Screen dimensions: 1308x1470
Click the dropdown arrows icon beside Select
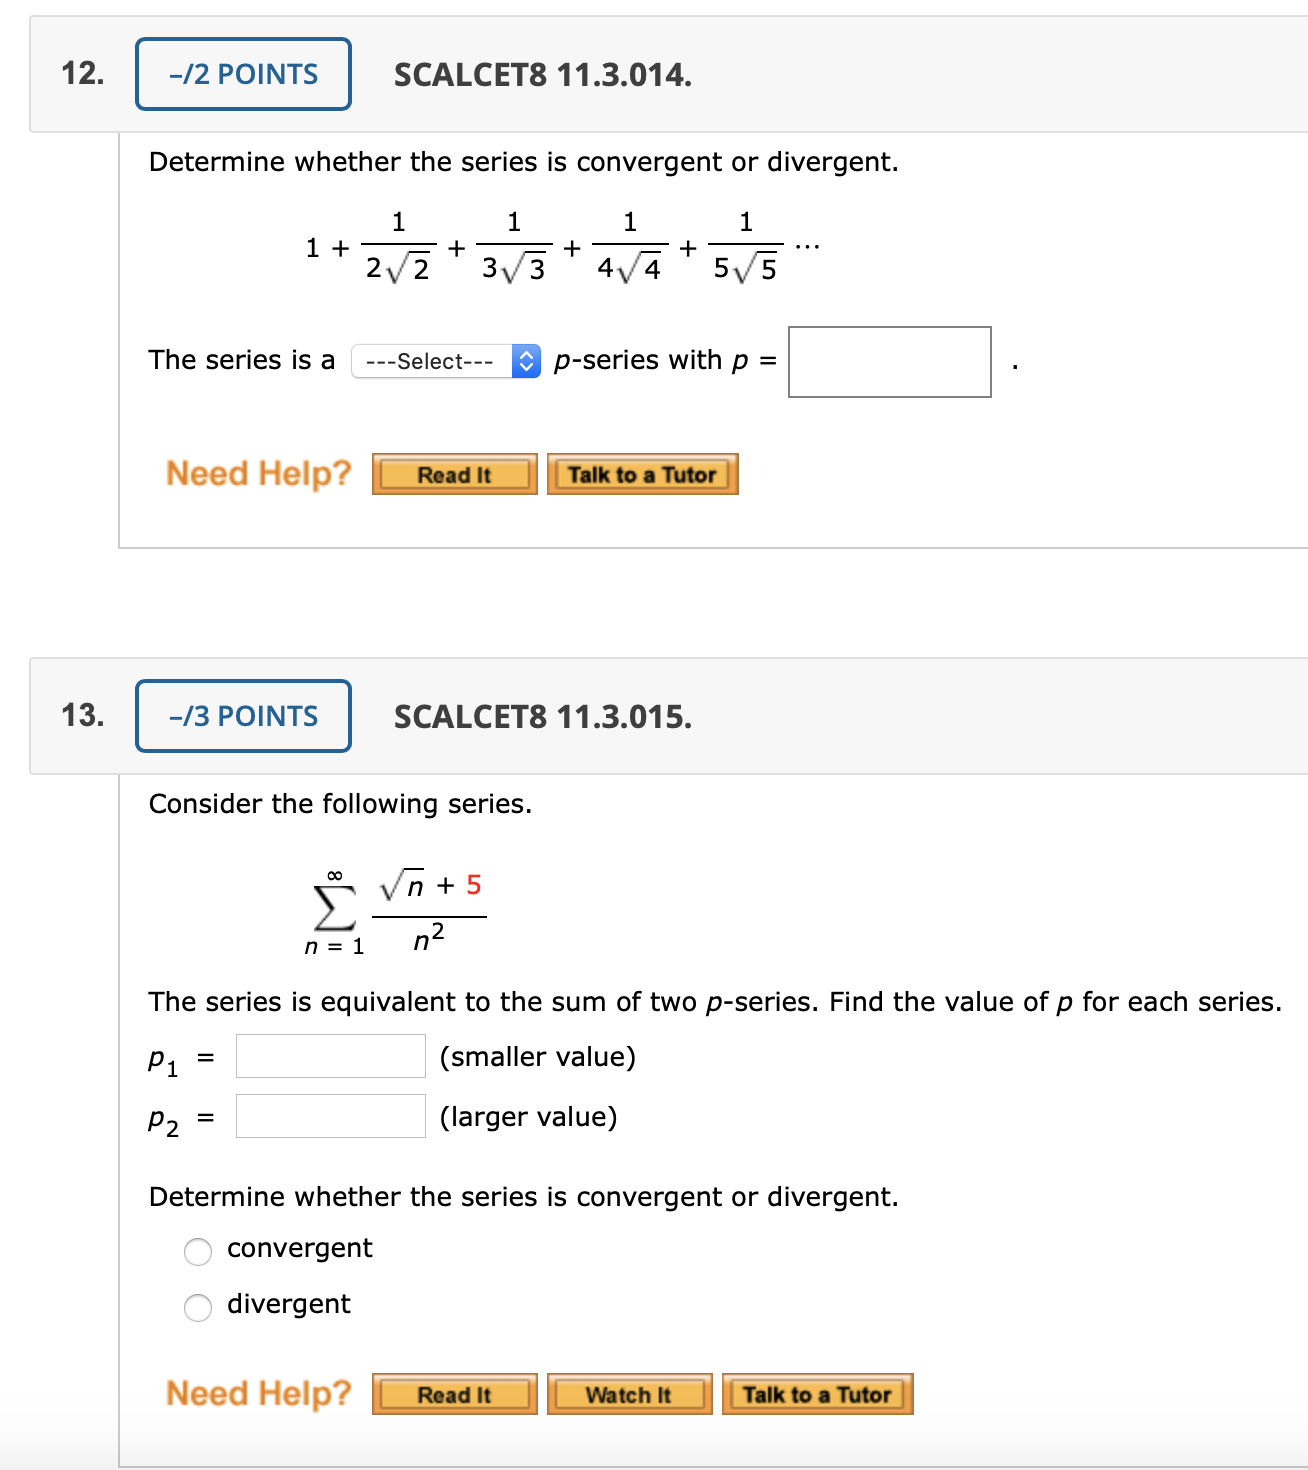[x=526, y=361]
